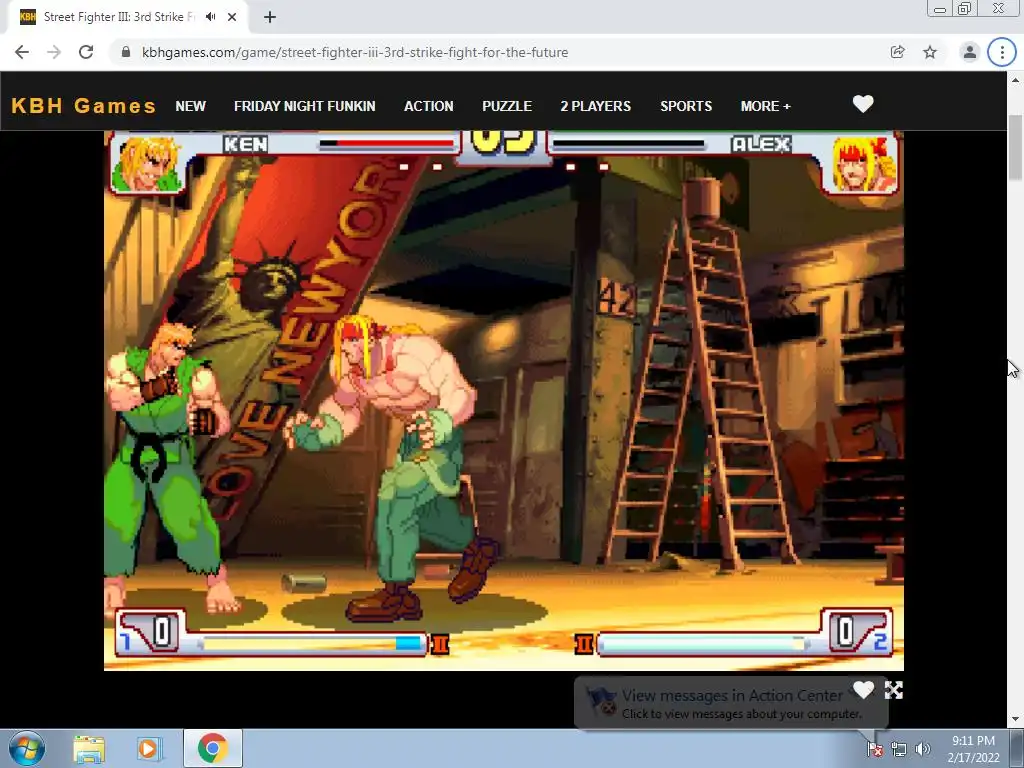Open the volume tray icon
The width and height of the screenshot is (1024, 768).
922,749
